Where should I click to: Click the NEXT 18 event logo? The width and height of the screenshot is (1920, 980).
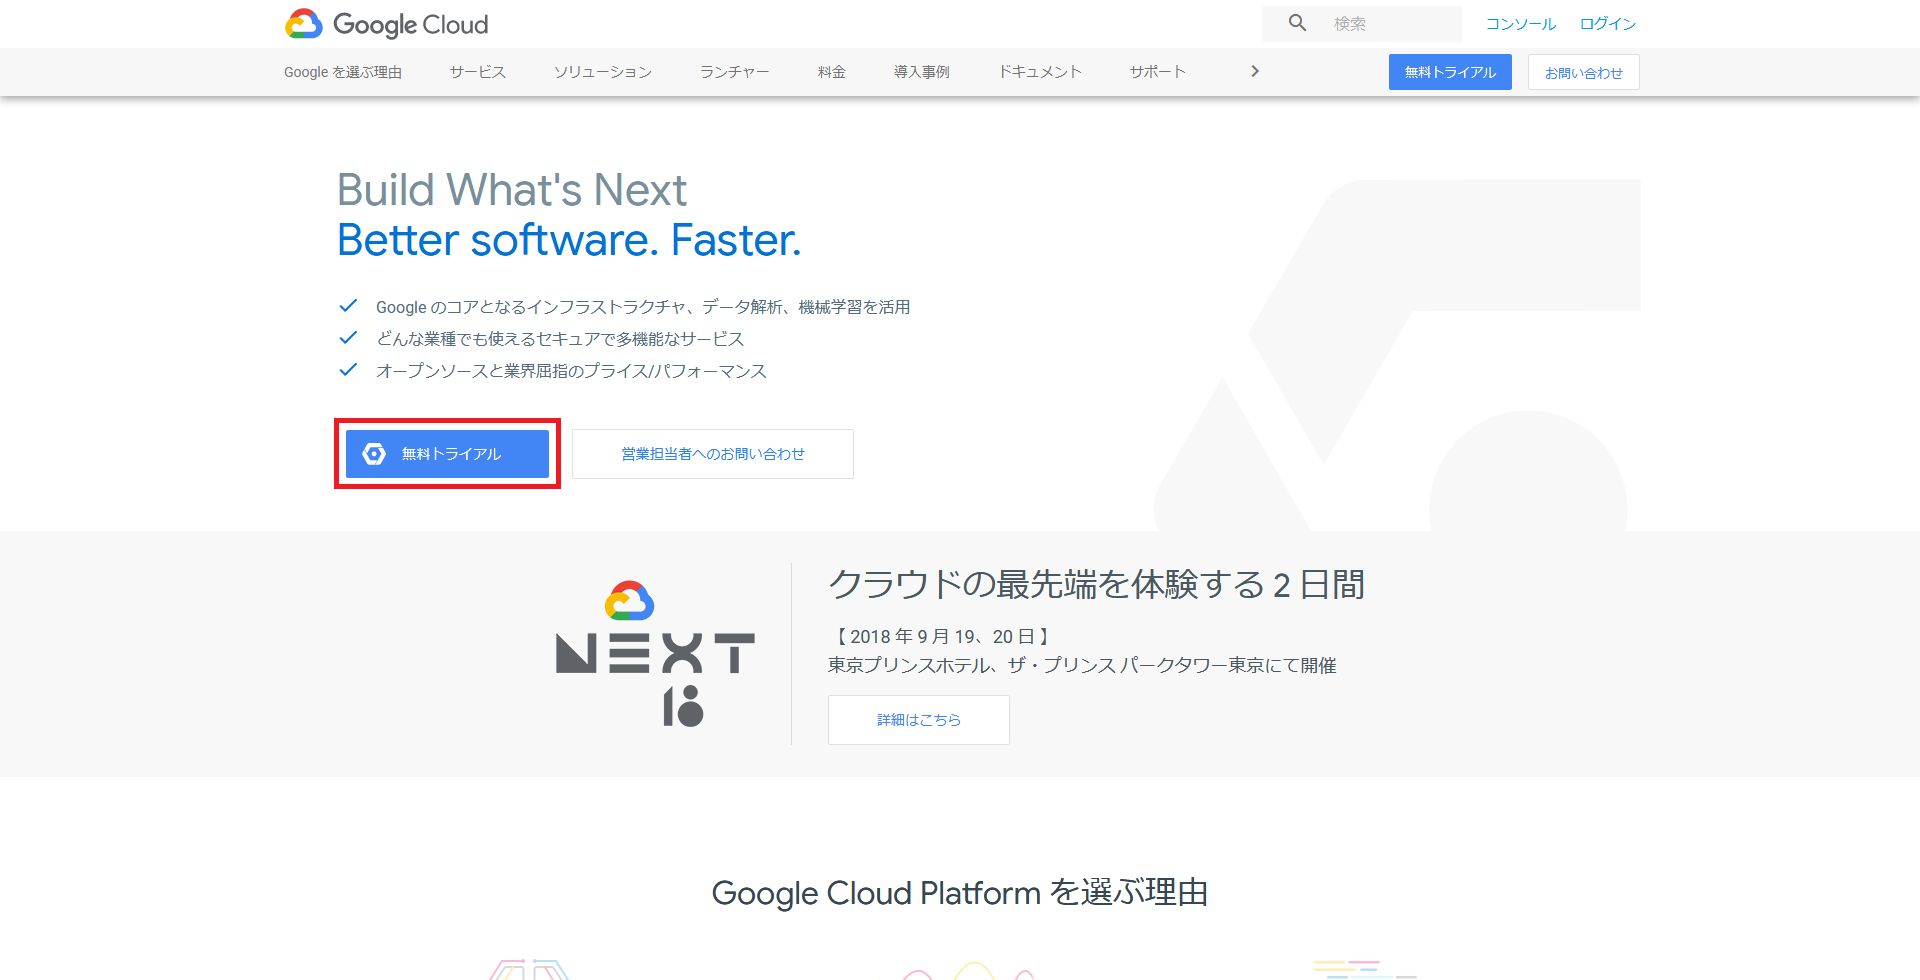click(655, 653)
